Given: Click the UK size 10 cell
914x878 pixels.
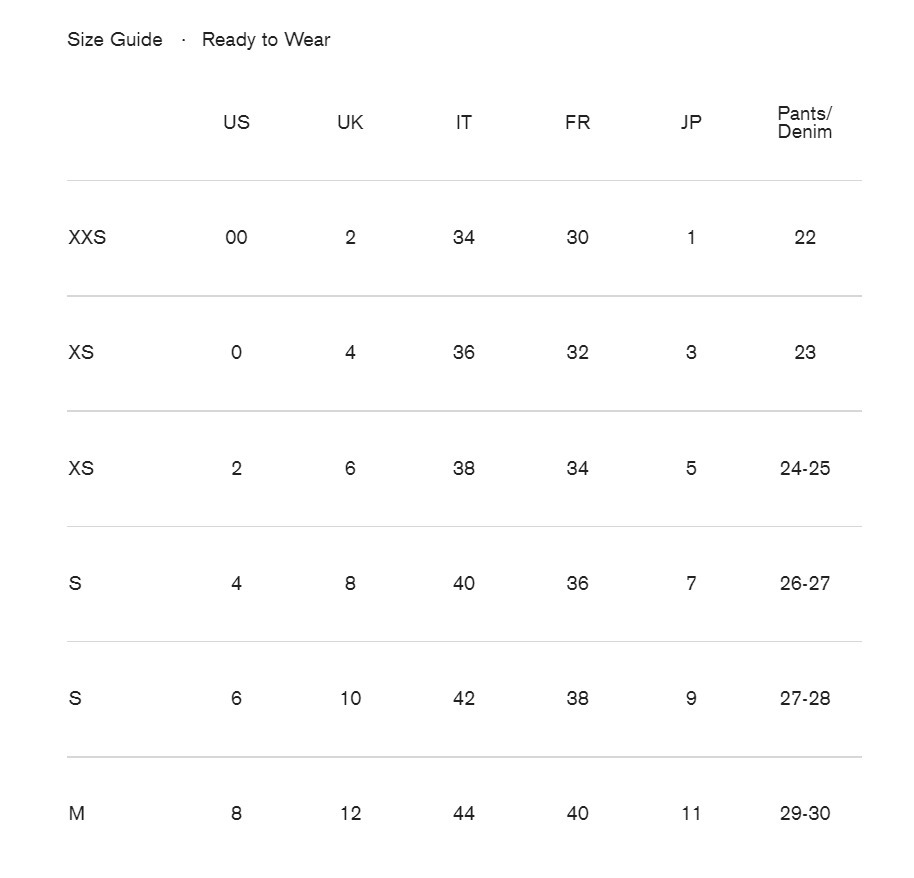Looking at the screenshot, I should [x=350, y=698].
